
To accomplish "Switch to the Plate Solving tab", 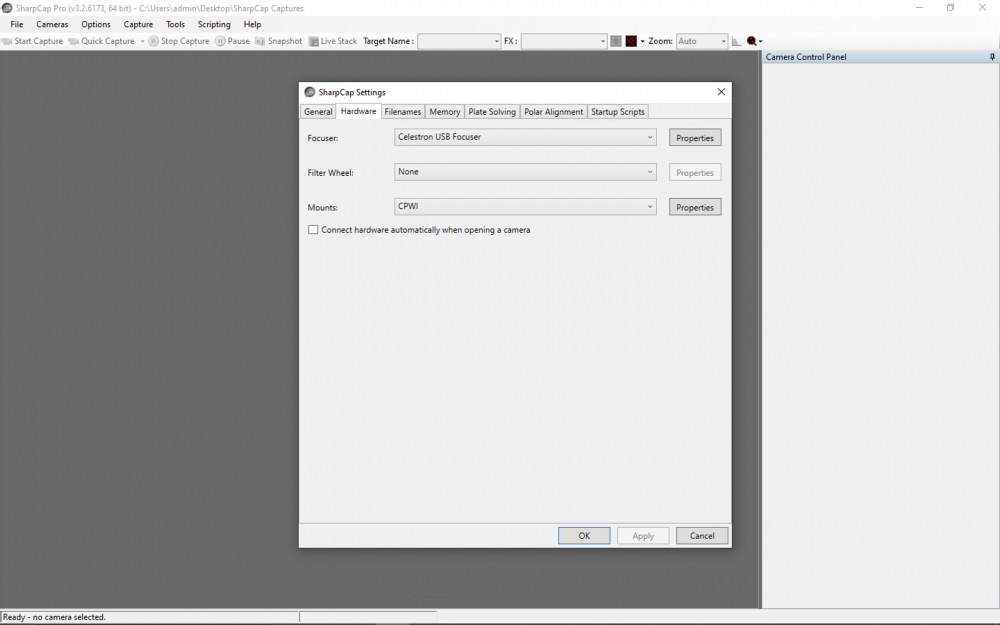I will pyautogui.click(x=491, y=111).
